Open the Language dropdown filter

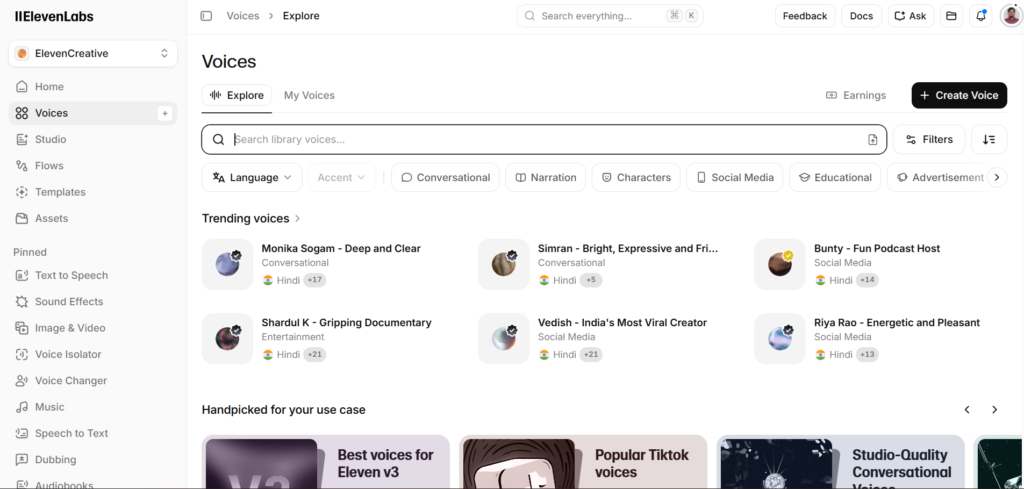252,178
